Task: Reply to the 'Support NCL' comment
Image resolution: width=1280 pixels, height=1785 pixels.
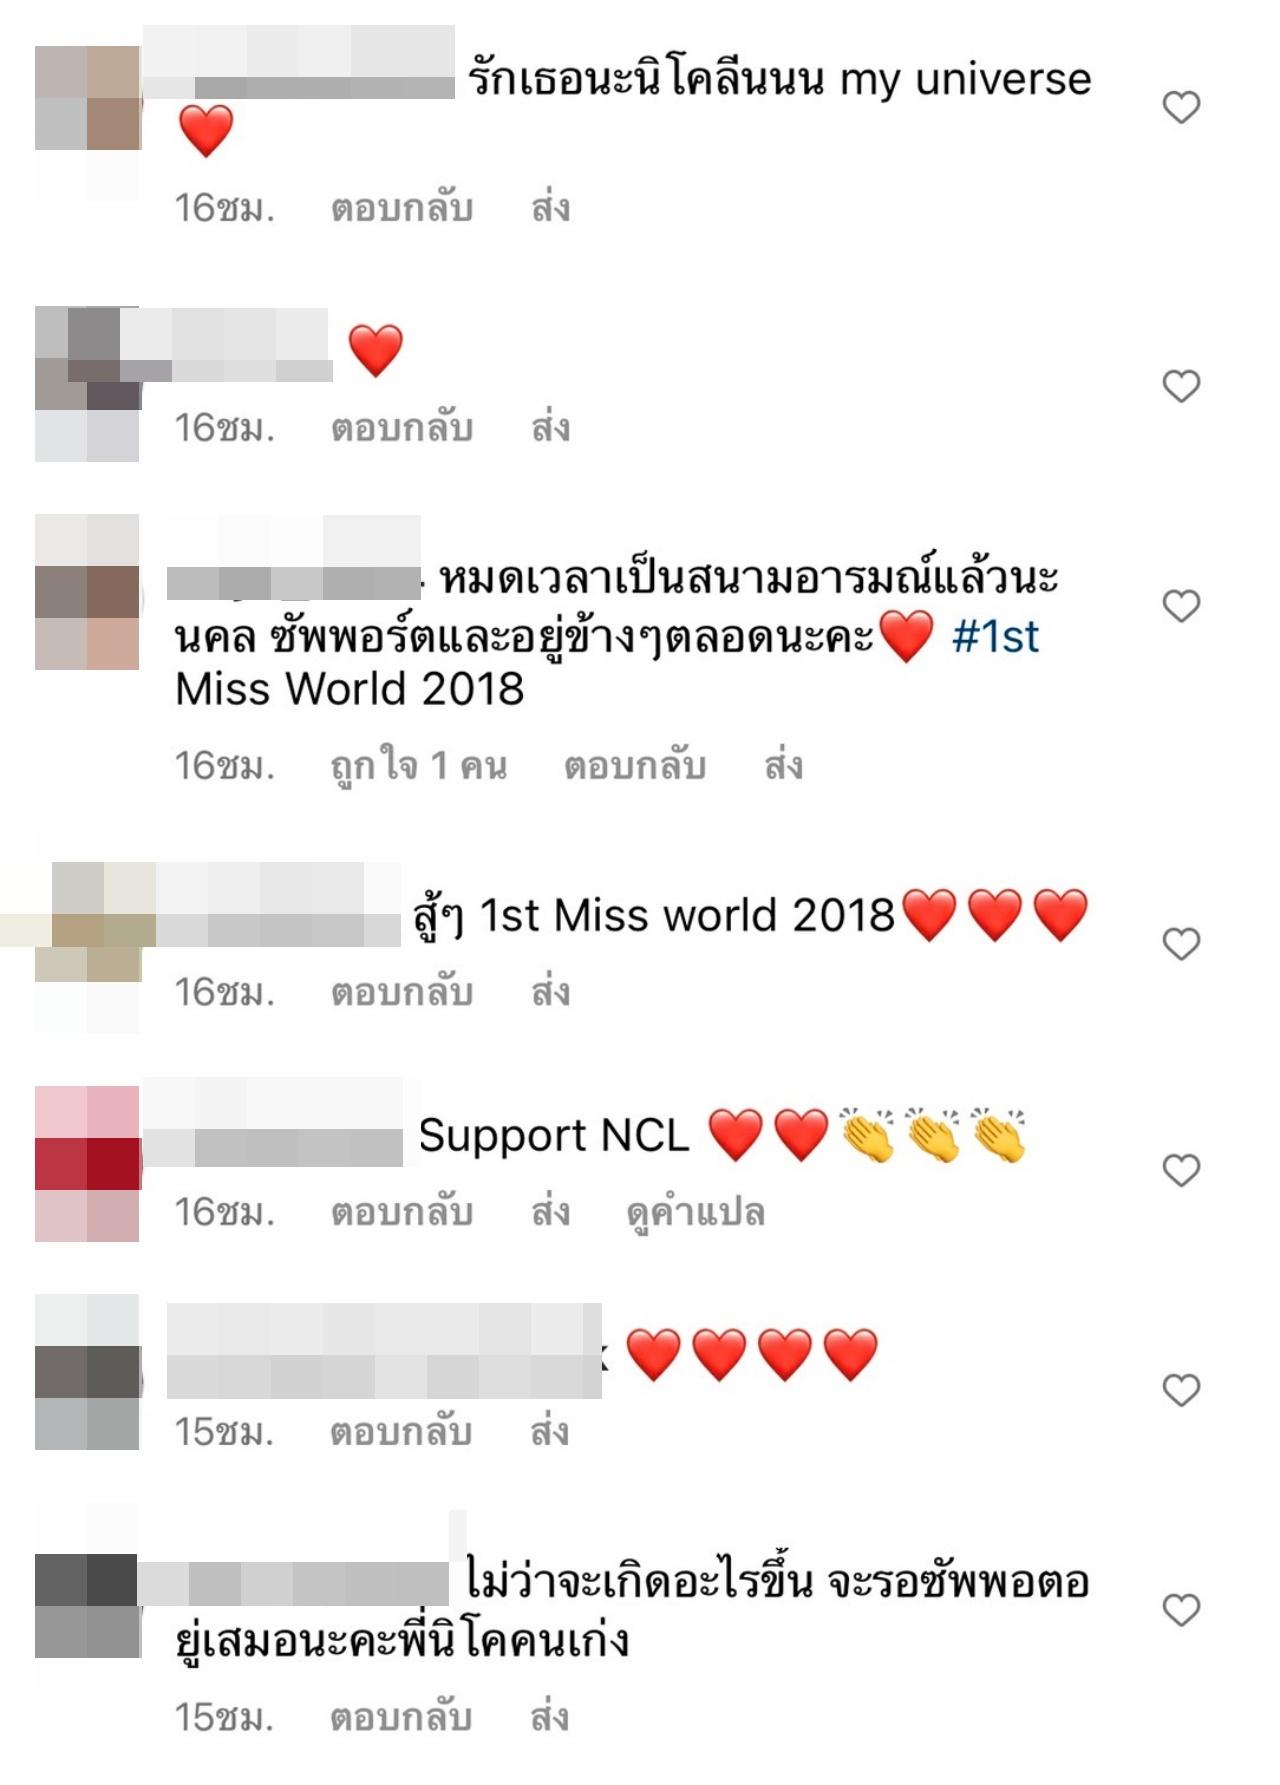Action: tap(402, 1212)
